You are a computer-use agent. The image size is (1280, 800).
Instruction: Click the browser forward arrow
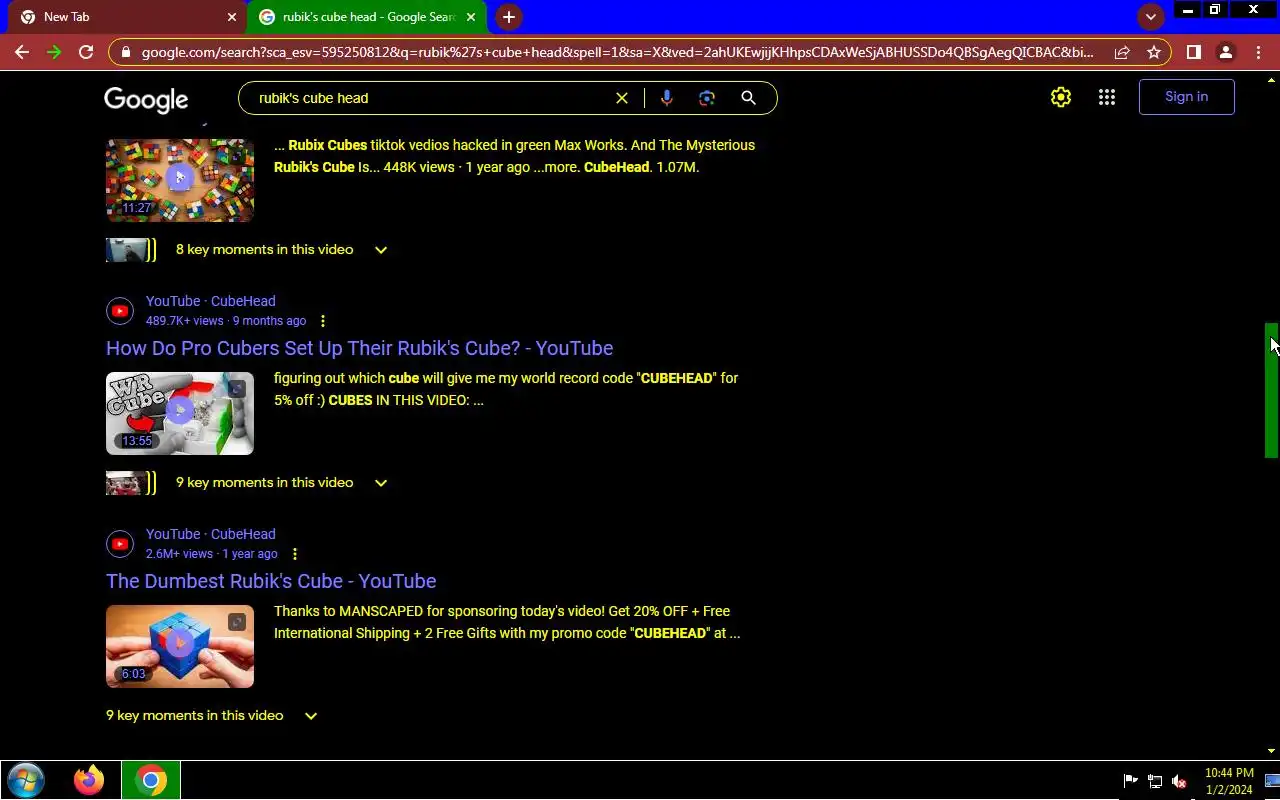54,52
